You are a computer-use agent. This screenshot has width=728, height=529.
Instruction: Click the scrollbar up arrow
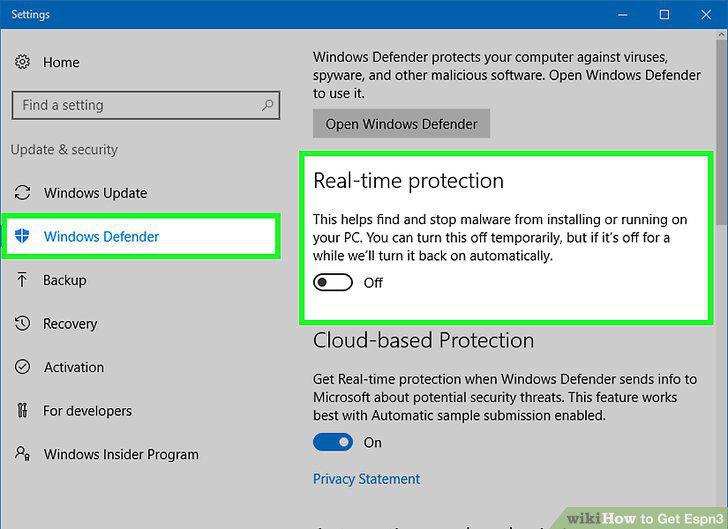[721, 34]
